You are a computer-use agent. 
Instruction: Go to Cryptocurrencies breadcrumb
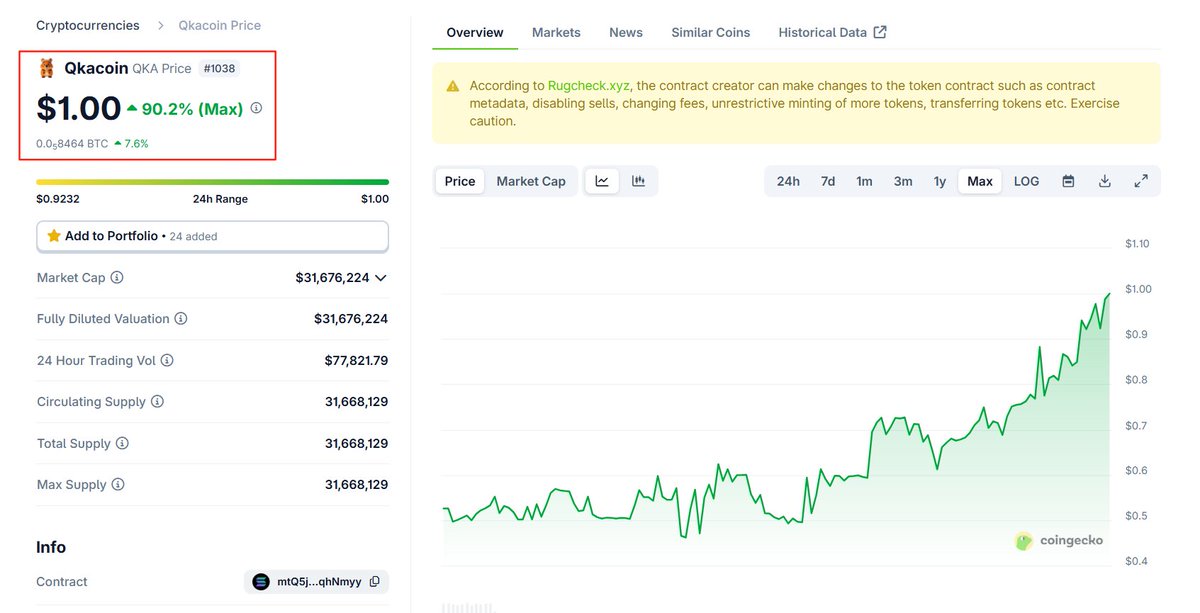[88, 25]
